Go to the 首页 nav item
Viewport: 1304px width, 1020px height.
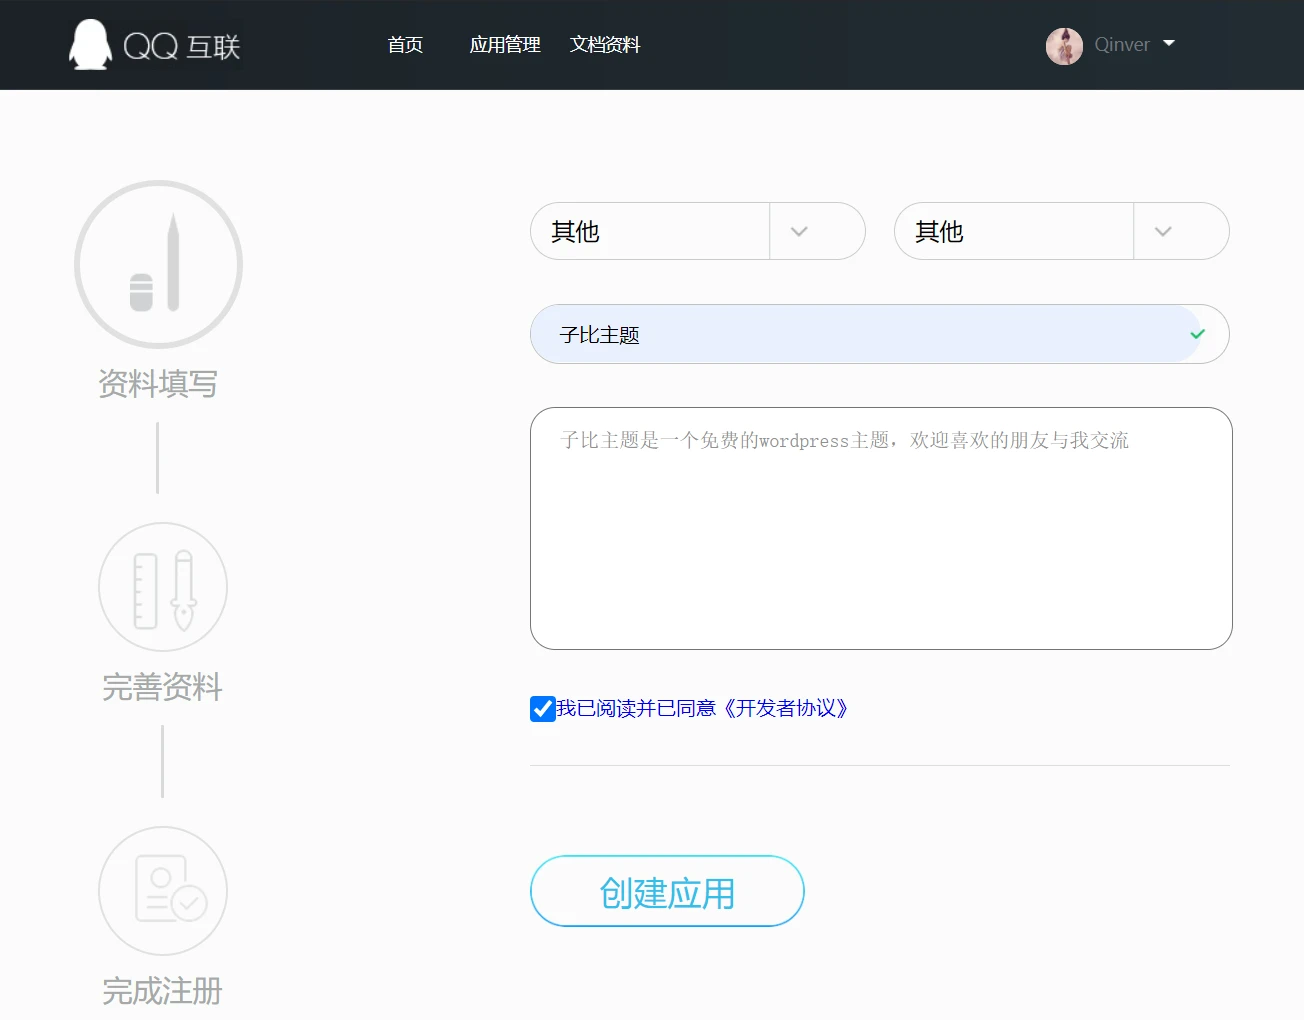[x=405, y=45]
